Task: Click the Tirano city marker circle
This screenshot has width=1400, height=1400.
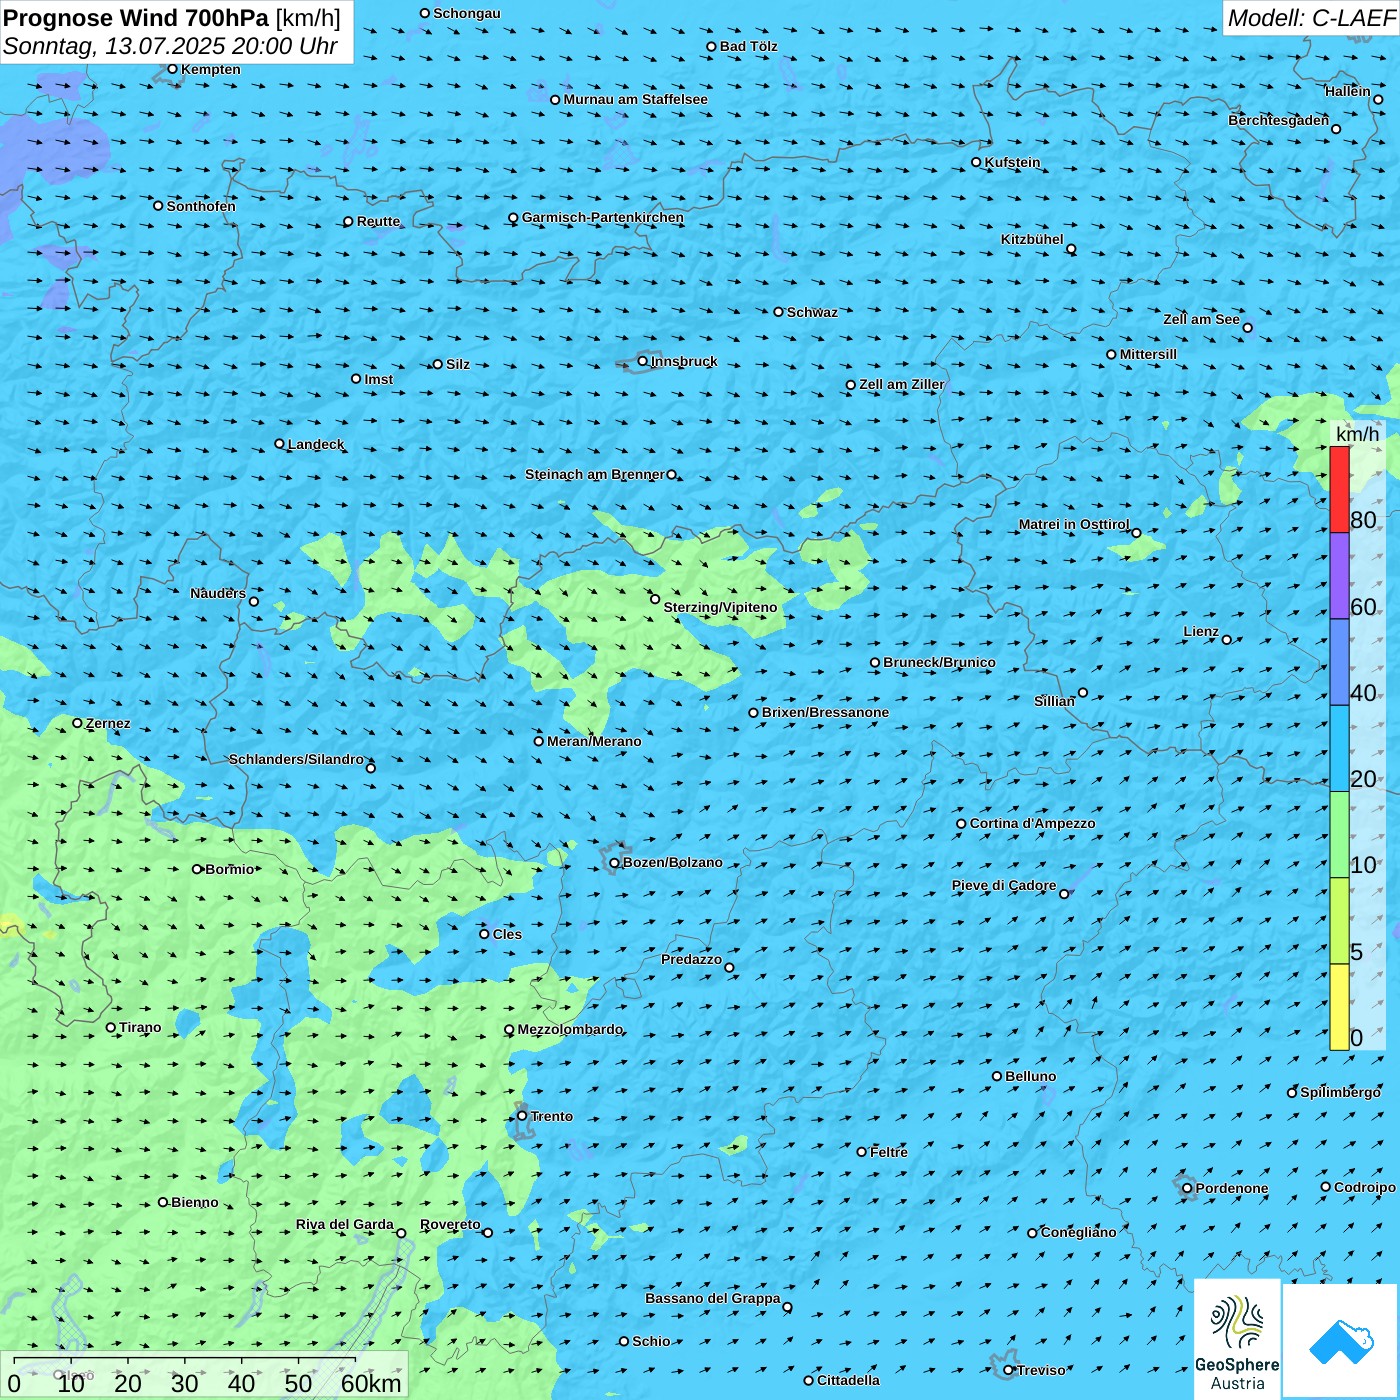Action: click(x=111, y=1027)
